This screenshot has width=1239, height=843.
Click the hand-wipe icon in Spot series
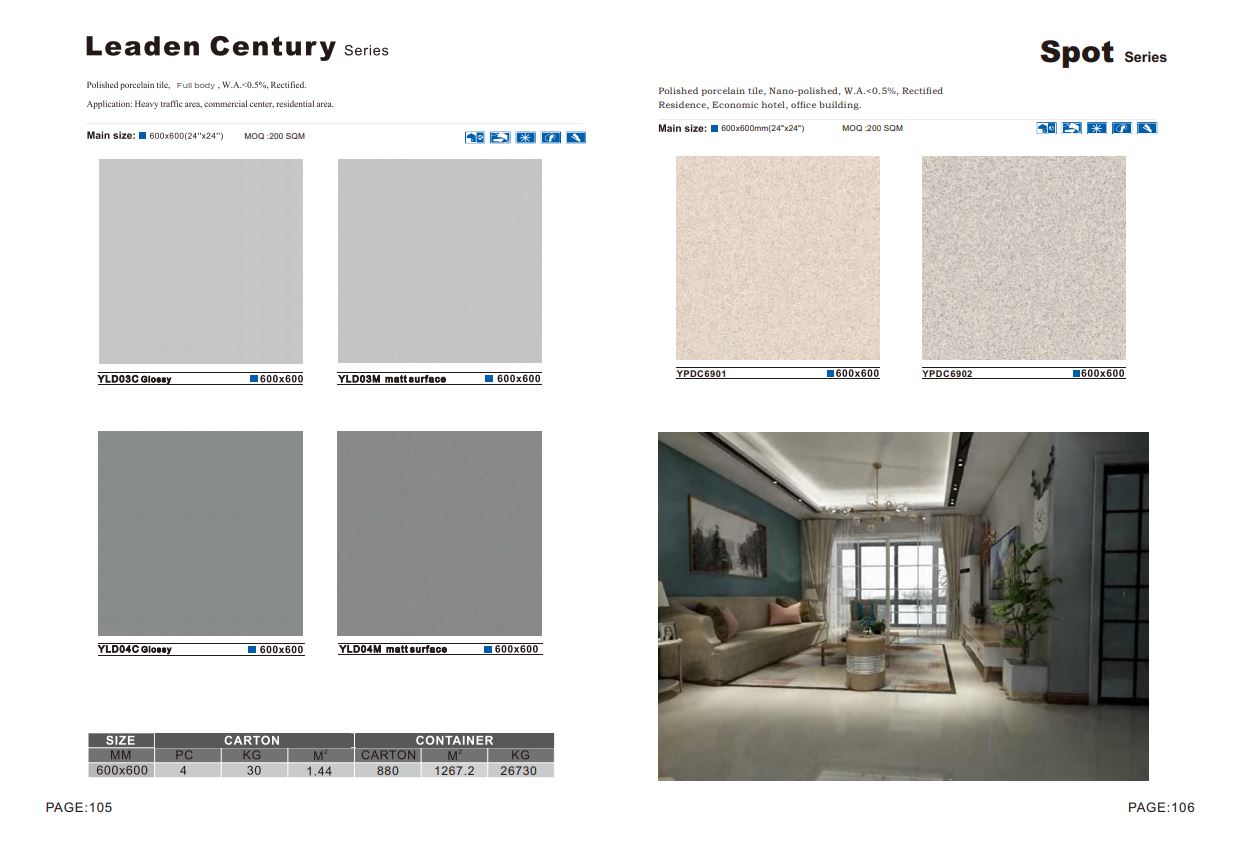(x=1072, y=128)
